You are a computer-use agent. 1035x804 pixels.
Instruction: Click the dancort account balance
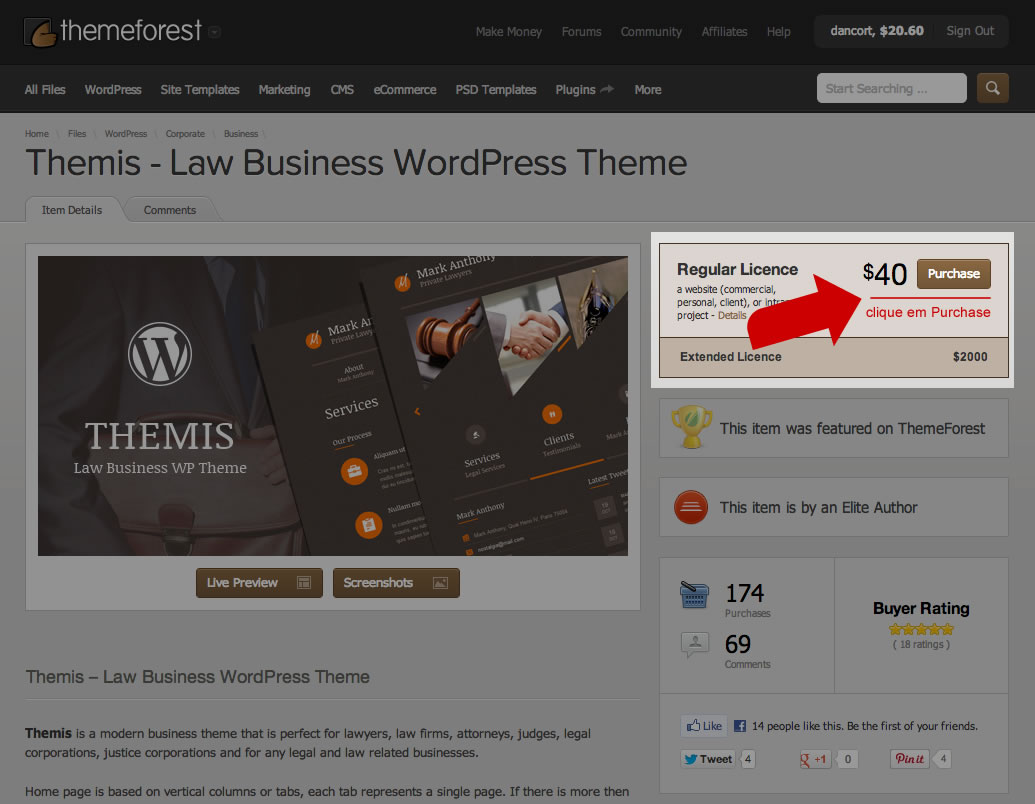877,31
